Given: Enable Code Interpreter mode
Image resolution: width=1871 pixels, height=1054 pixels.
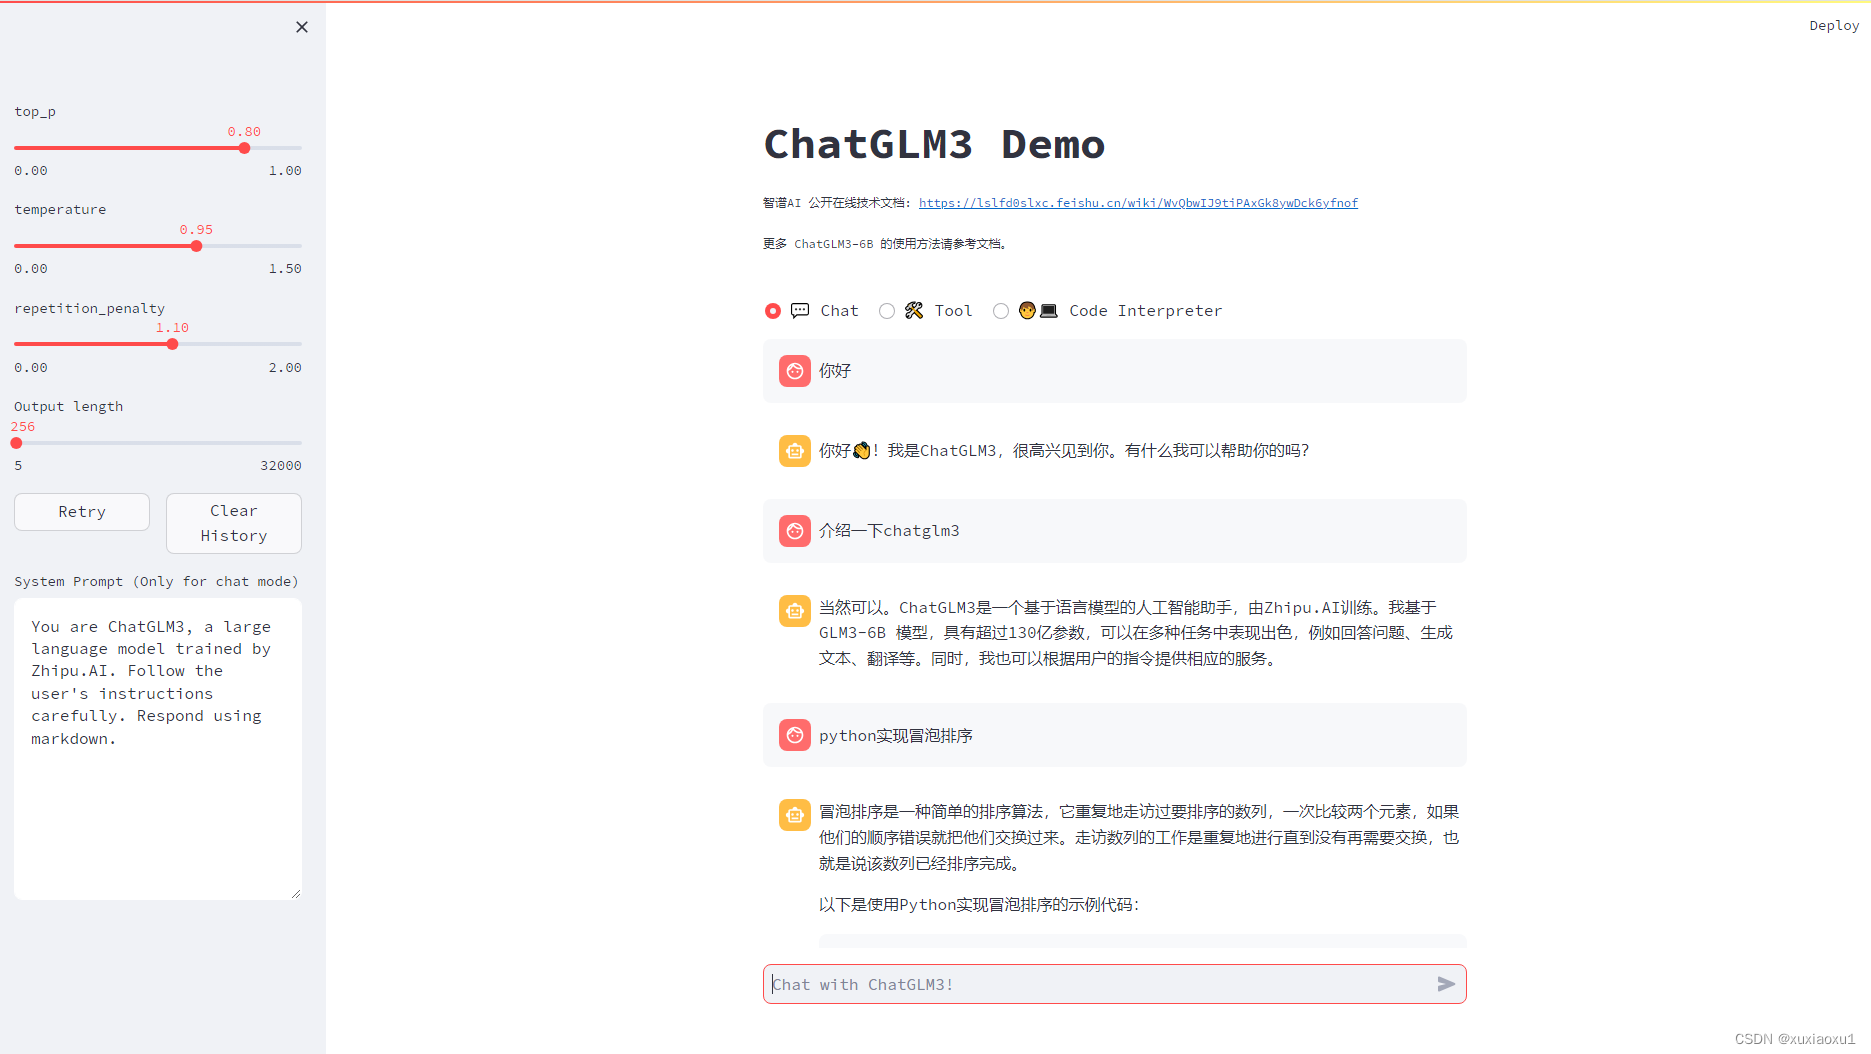Looking at the screenshot, I should pos(1000,310).
